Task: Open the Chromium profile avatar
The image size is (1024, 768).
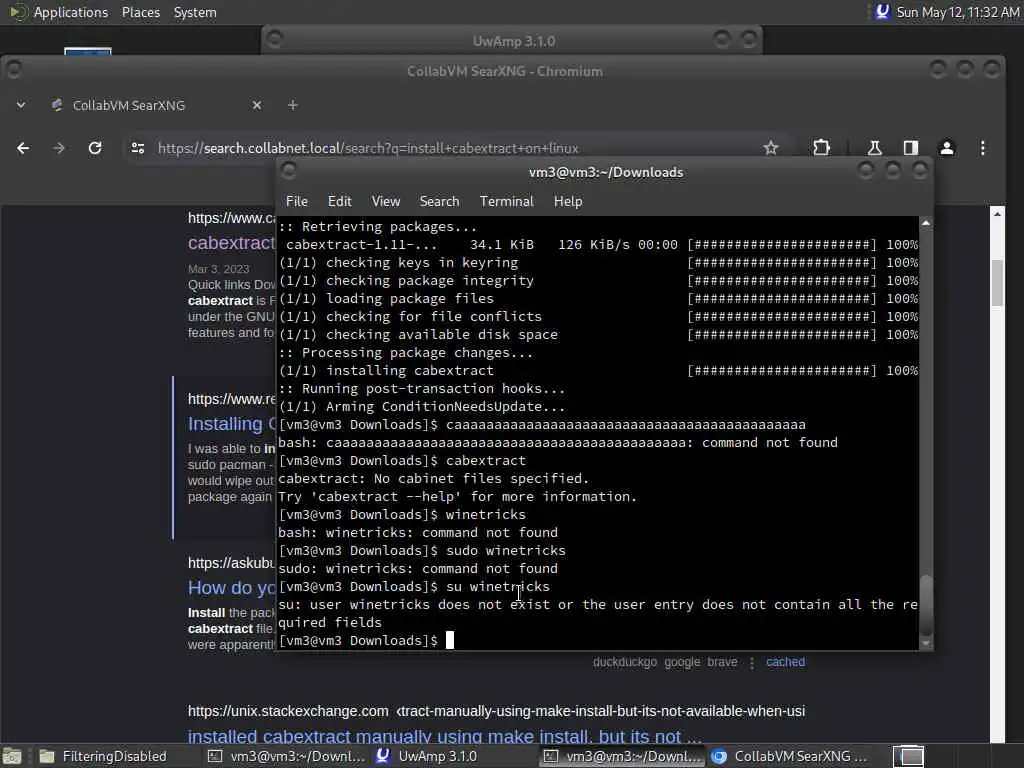Action: coord(946,148)
